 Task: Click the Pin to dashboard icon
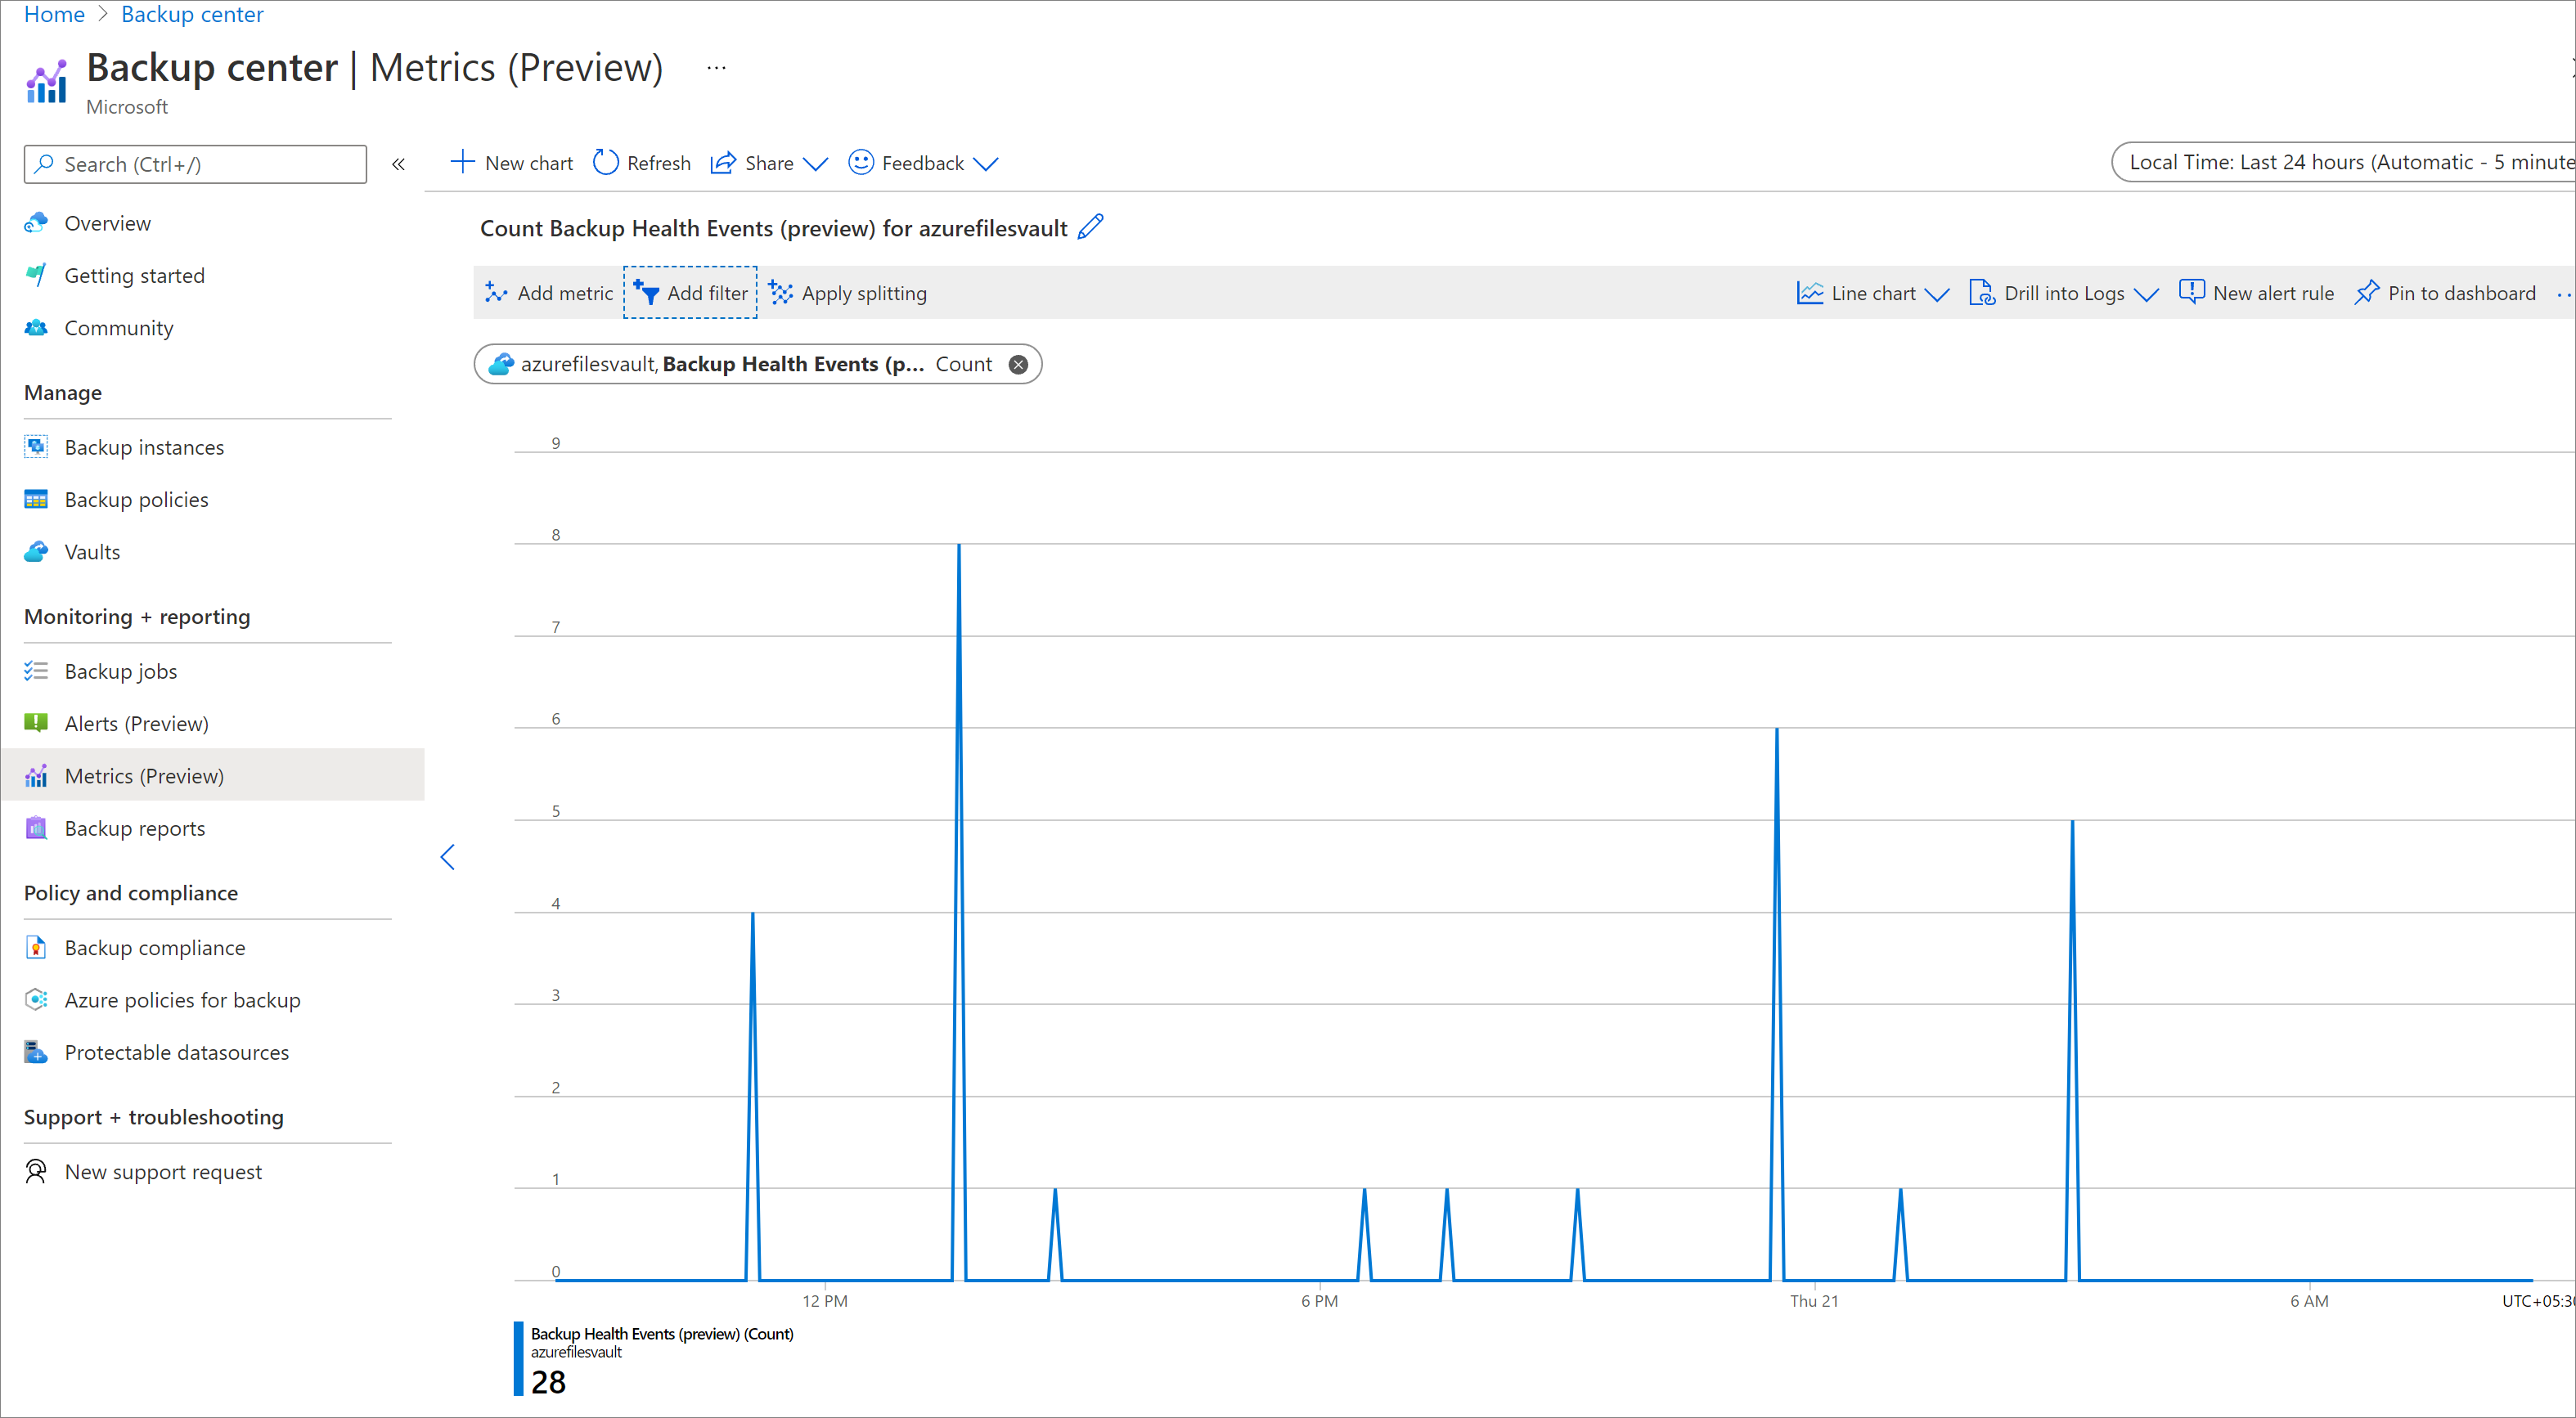[2370, 292]
